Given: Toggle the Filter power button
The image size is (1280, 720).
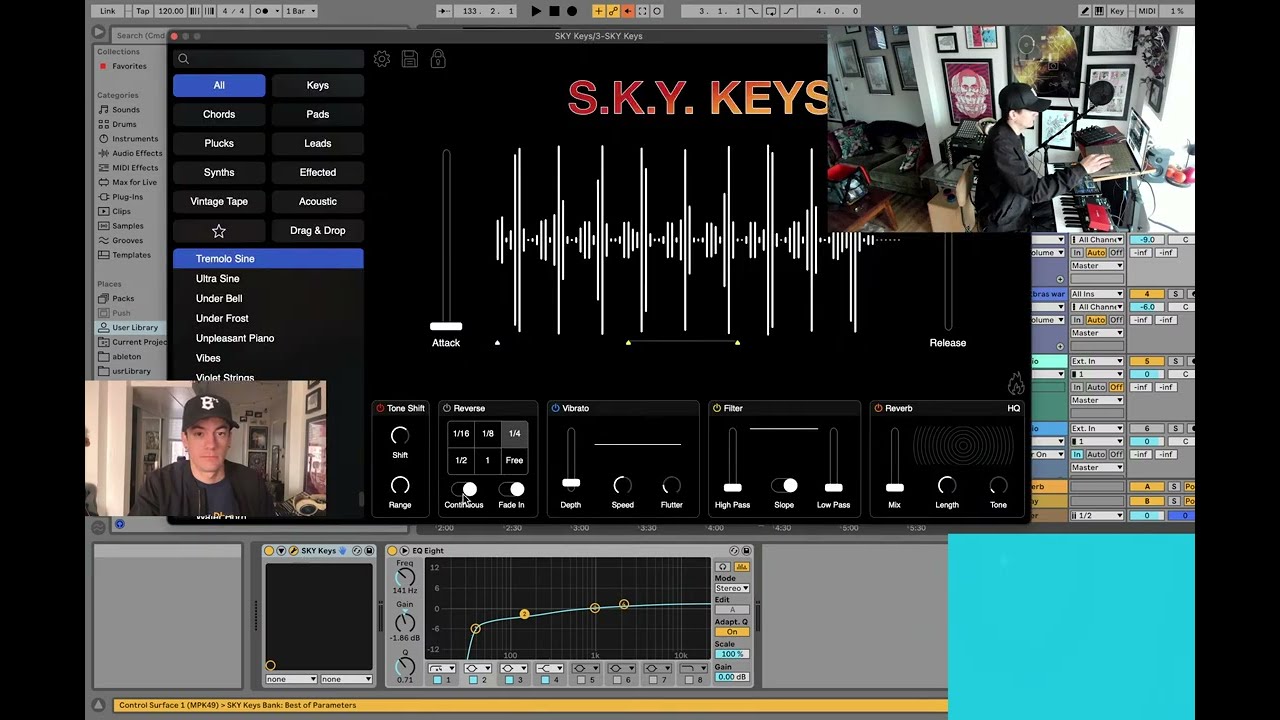Looking at the screenshot, I should point(717,408).
